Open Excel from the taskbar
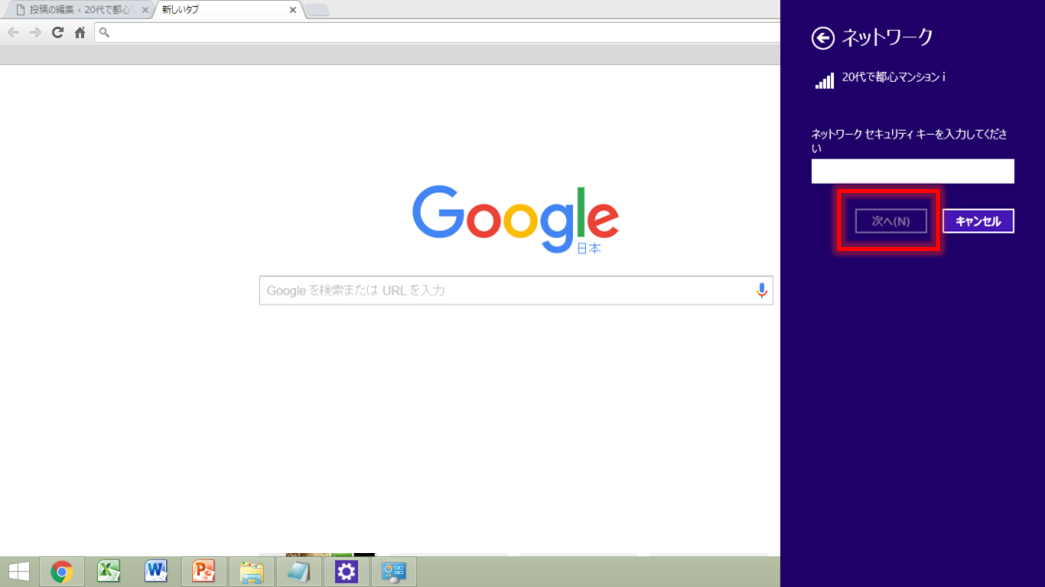 pos(108,571)
